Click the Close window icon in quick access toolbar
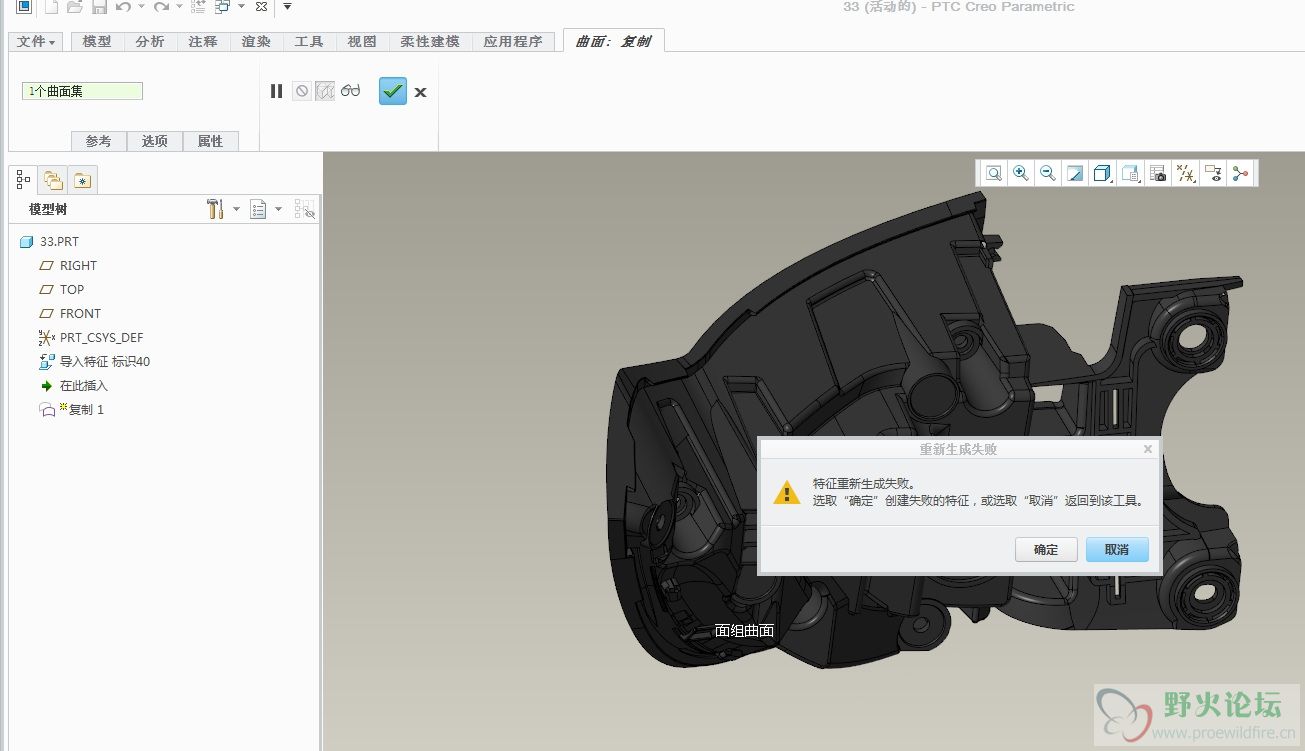 (x=261, y=7)
